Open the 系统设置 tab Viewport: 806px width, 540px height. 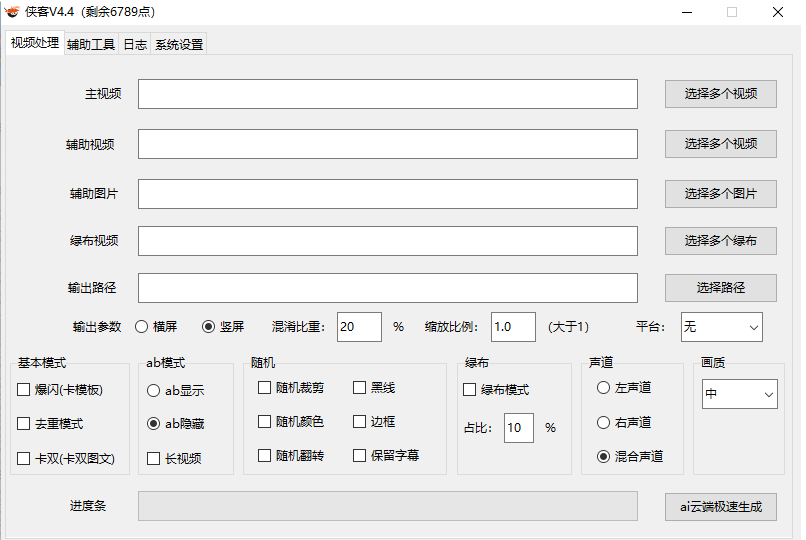click(179, 45)
